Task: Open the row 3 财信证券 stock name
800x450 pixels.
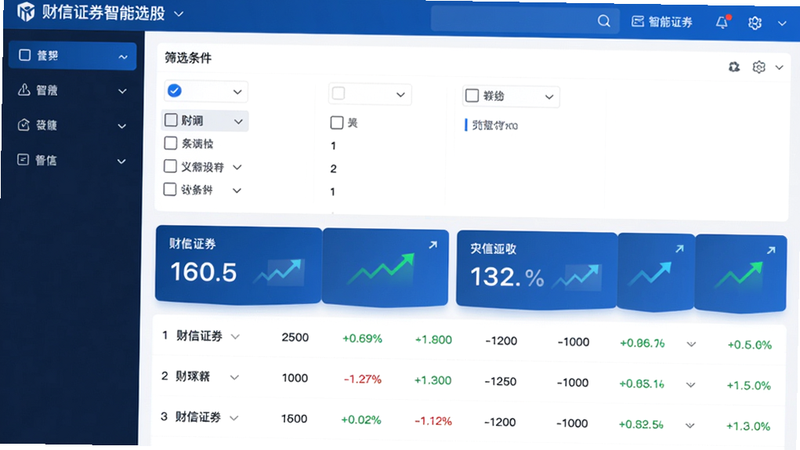Action: click(198, 417)
